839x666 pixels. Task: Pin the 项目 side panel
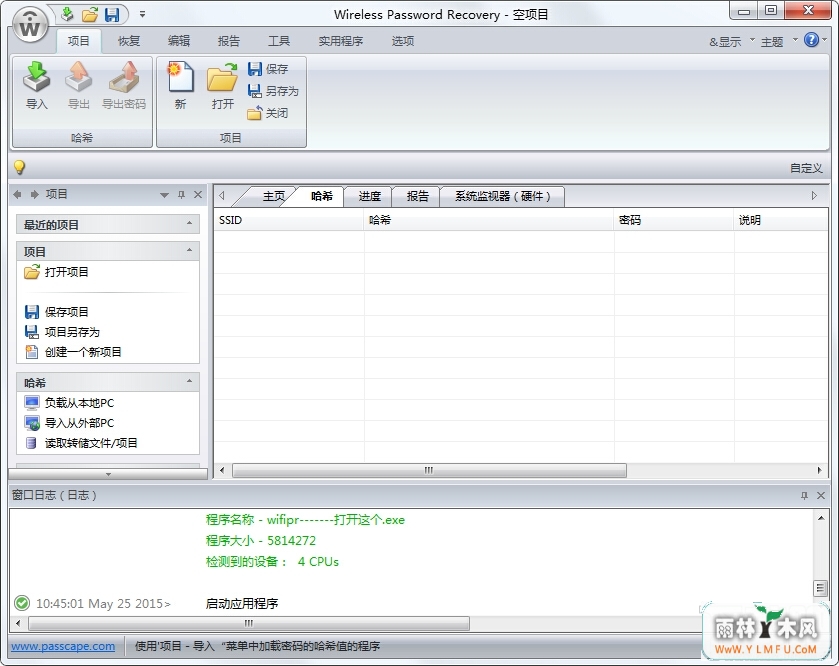point(181,195)
